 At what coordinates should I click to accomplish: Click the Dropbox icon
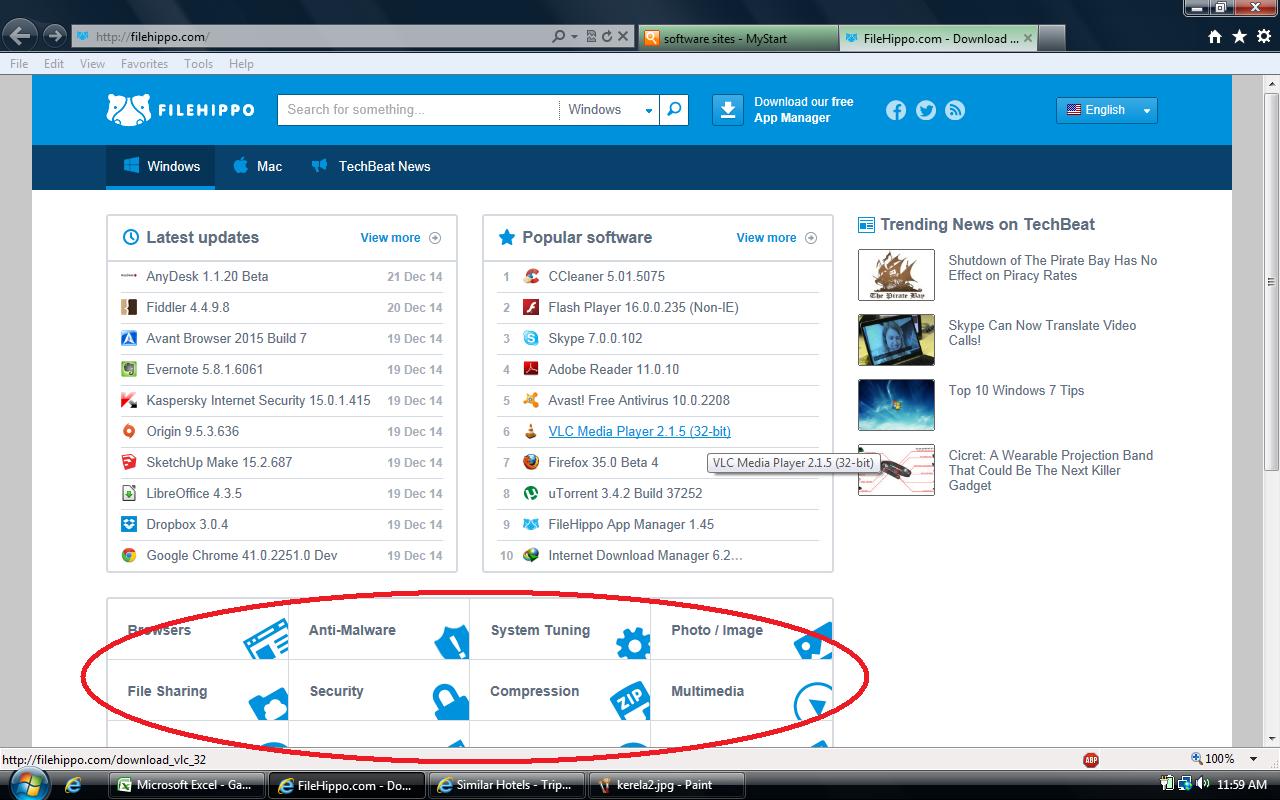(129, 524)
